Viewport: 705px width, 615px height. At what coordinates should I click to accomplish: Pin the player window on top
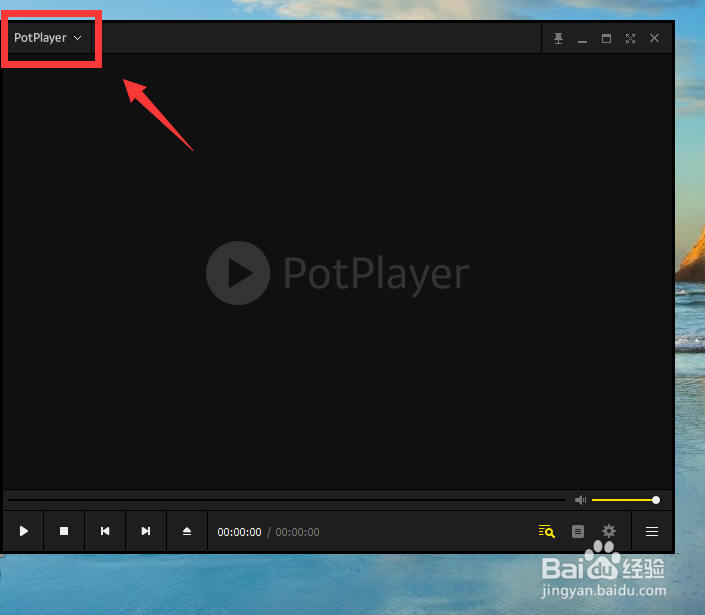tap(558, 38)
